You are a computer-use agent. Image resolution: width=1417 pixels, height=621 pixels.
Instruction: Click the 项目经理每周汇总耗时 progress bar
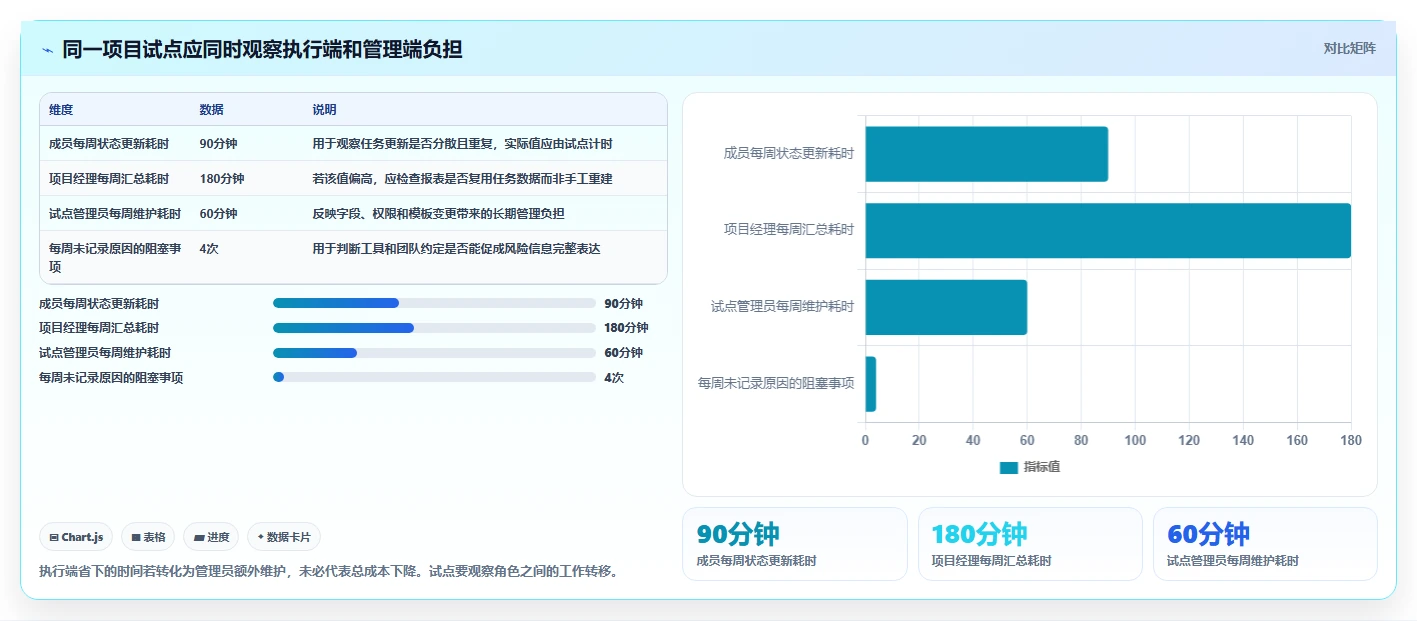pyautogui.click(x=434, y=328)
